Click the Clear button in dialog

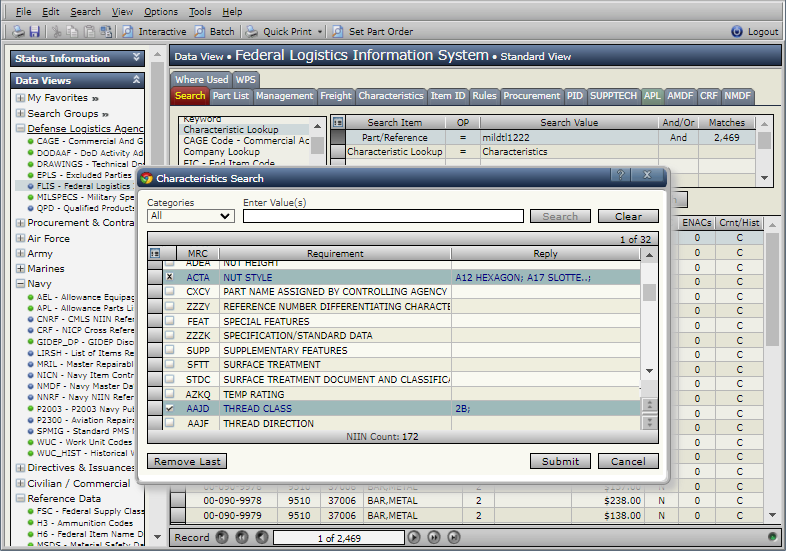628,216
